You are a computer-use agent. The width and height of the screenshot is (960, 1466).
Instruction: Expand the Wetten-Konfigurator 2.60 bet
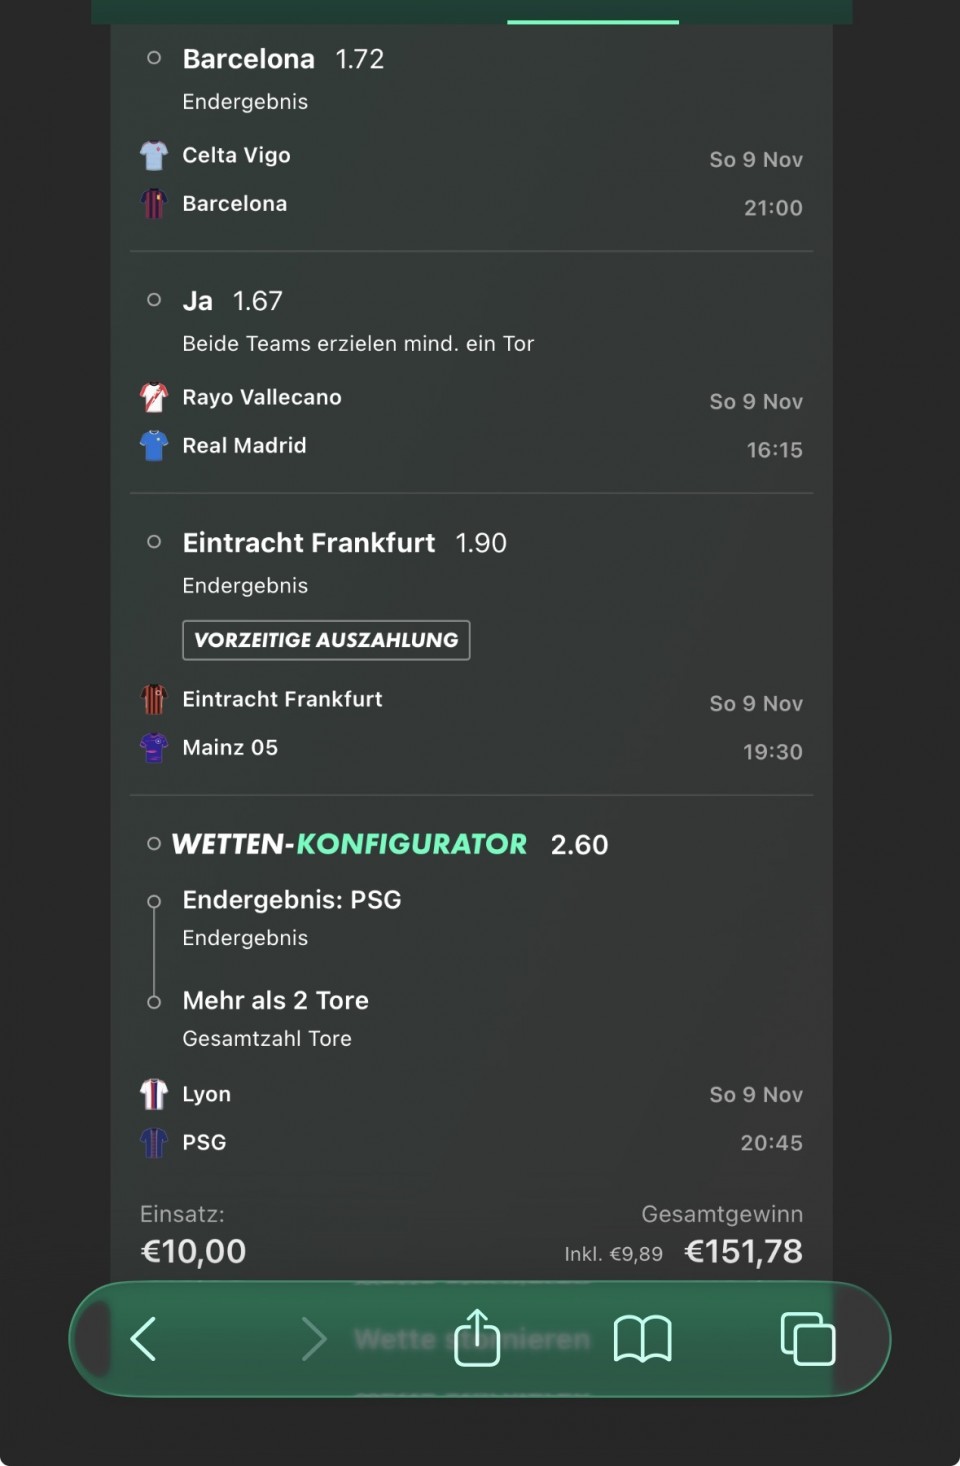point(154,844)
